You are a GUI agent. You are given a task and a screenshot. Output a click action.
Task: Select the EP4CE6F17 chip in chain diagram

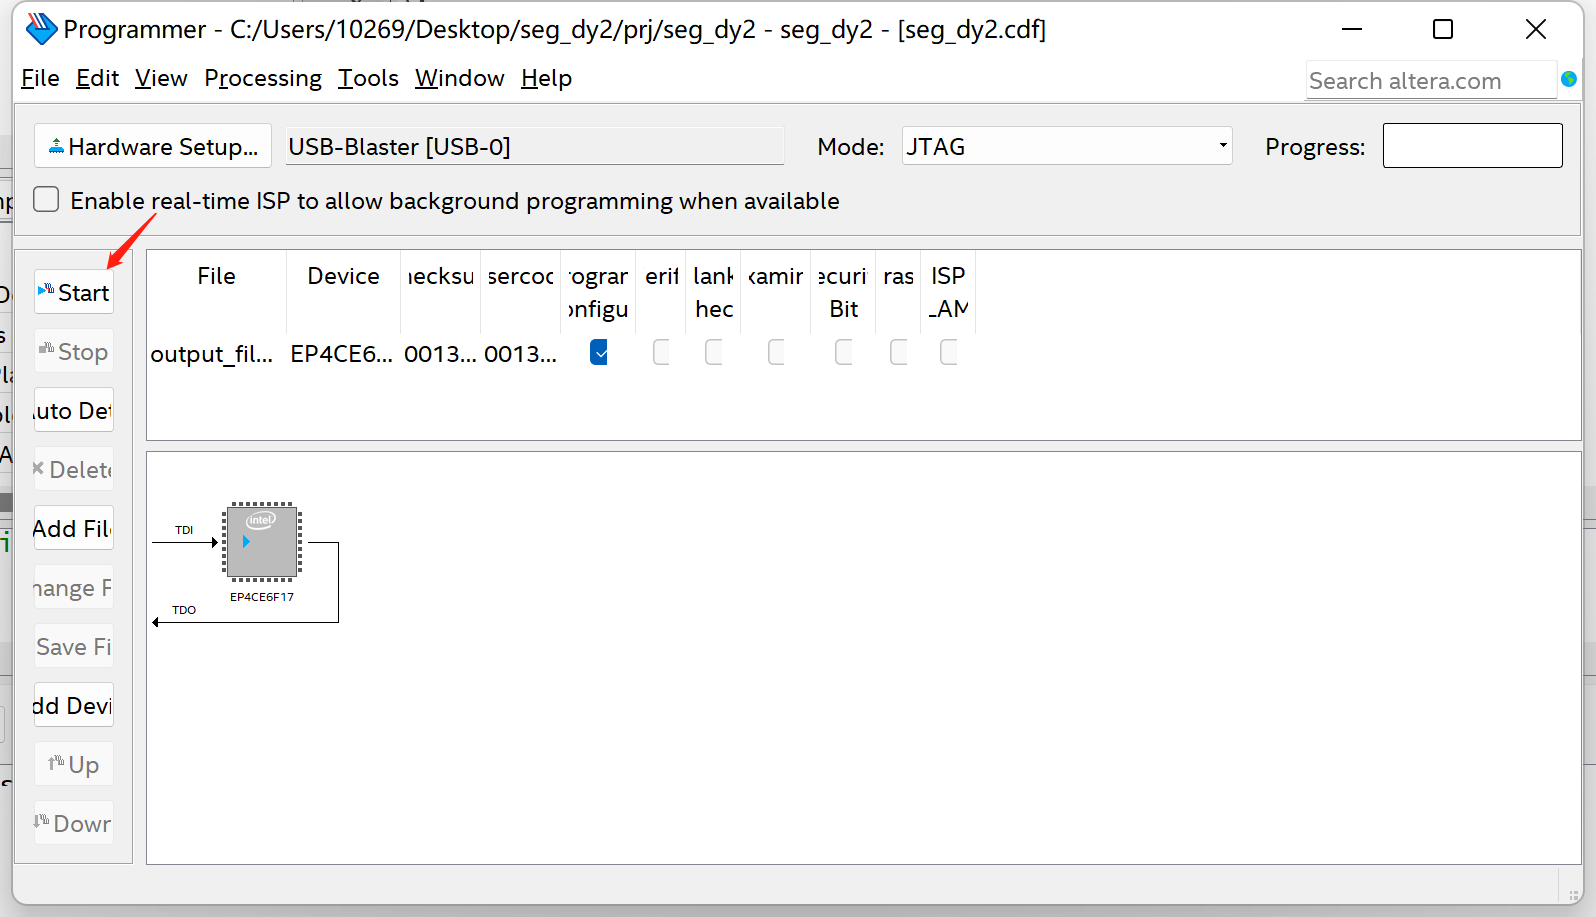(x=262, y=542)
